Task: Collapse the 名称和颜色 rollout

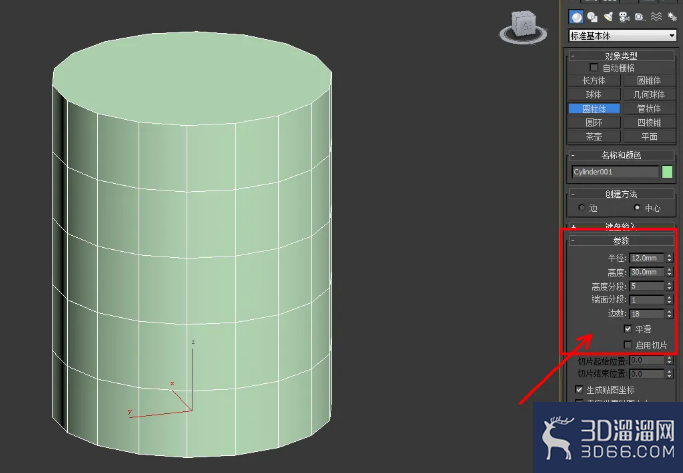Action: 622,155
